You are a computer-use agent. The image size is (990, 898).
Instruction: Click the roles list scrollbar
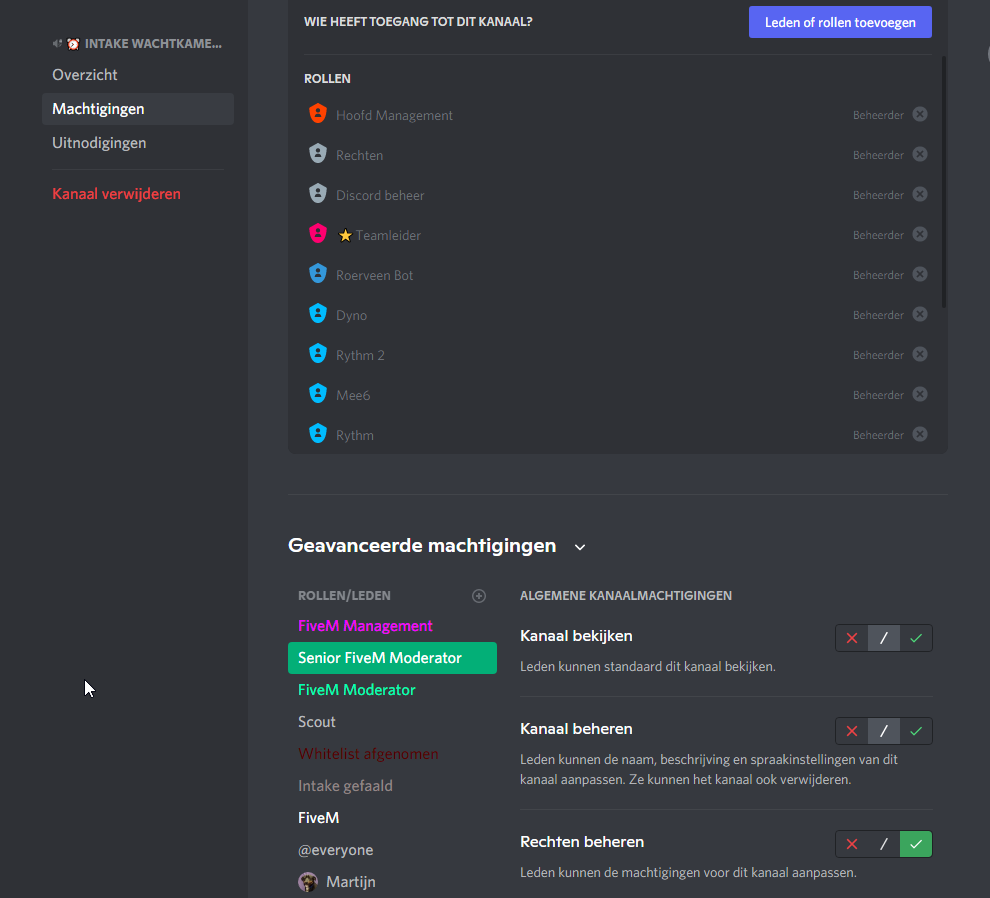[x=945, y=180]
